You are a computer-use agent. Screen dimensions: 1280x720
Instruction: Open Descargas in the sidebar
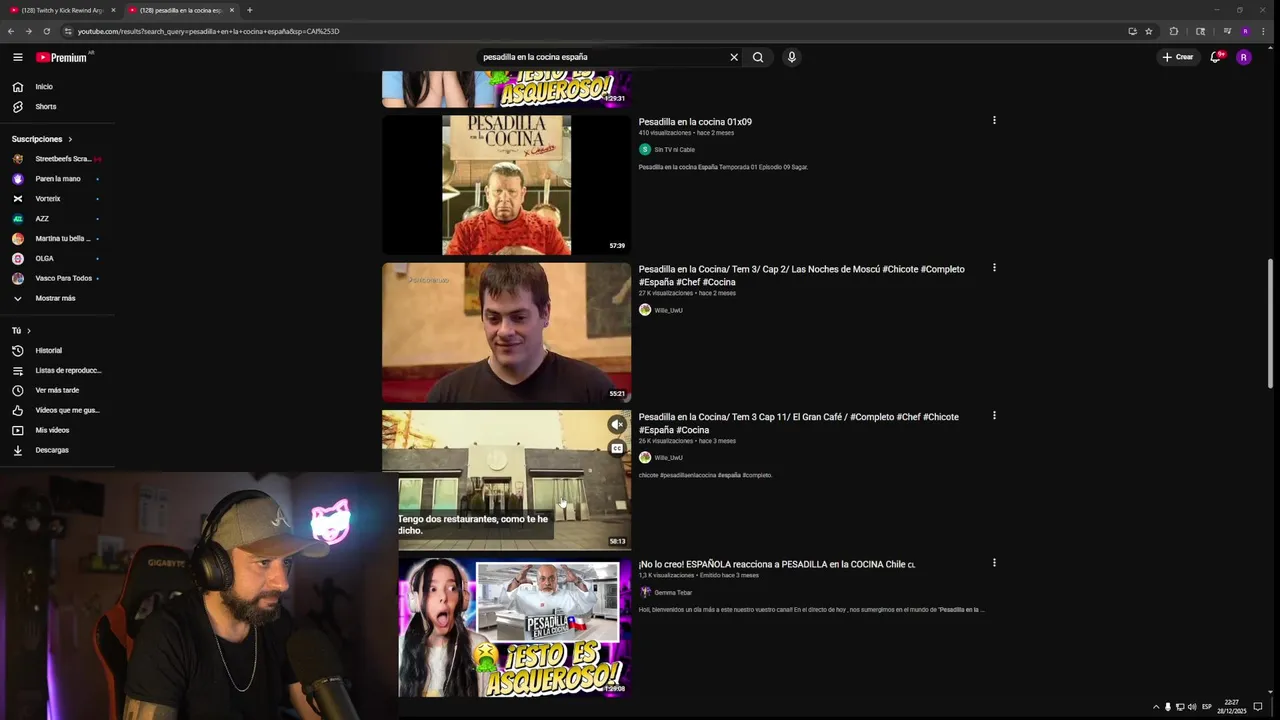click(57, 451)
